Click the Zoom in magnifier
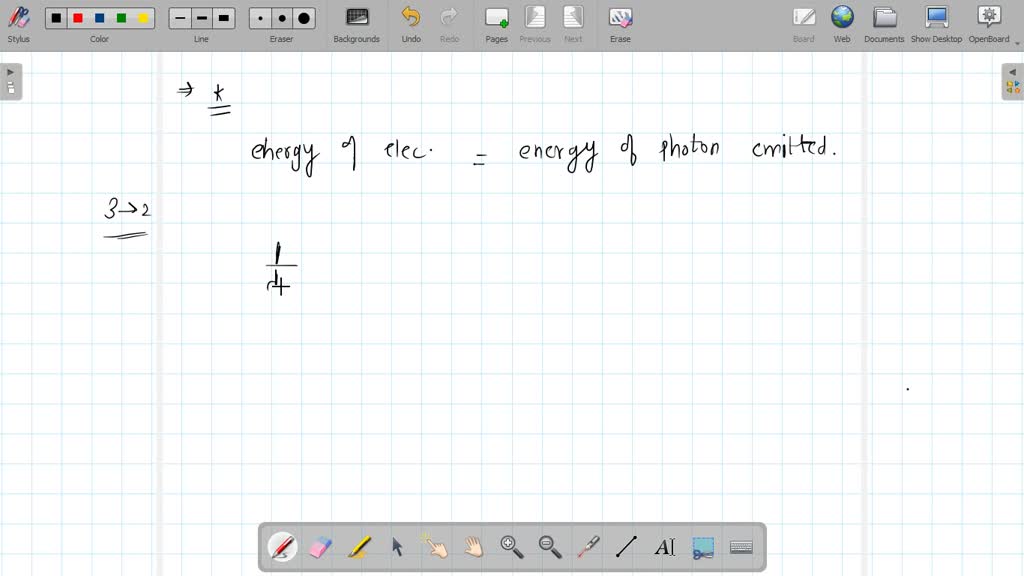 [512, 547]
